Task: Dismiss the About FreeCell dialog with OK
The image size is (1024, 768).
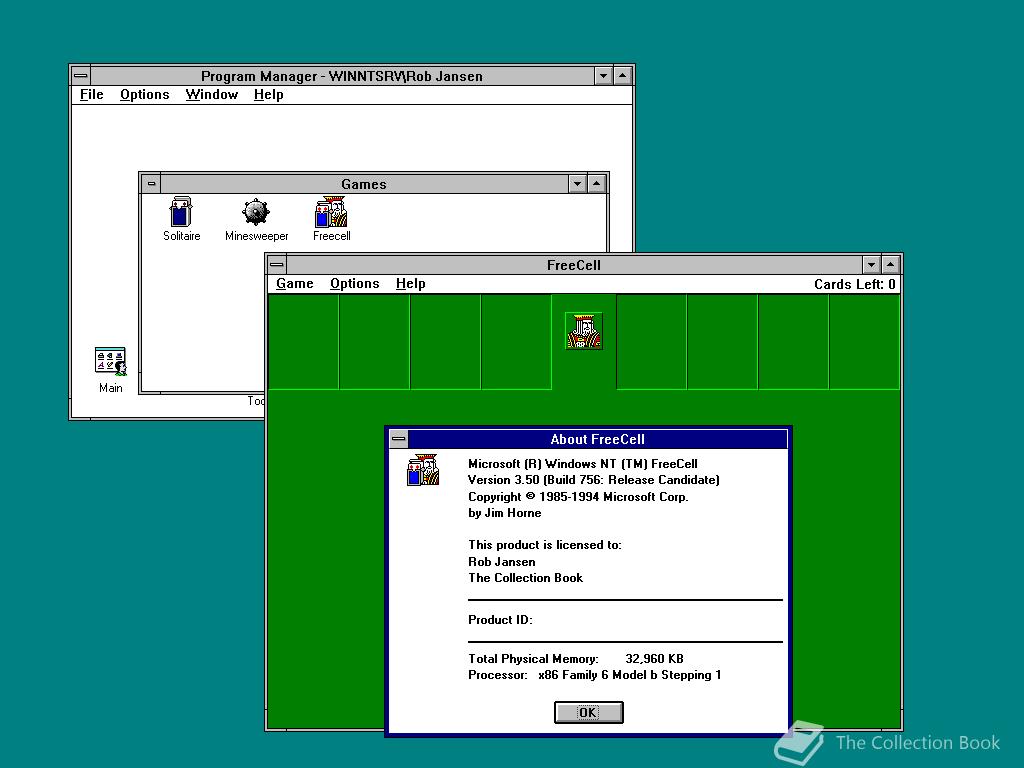Action: pos(588,712)
